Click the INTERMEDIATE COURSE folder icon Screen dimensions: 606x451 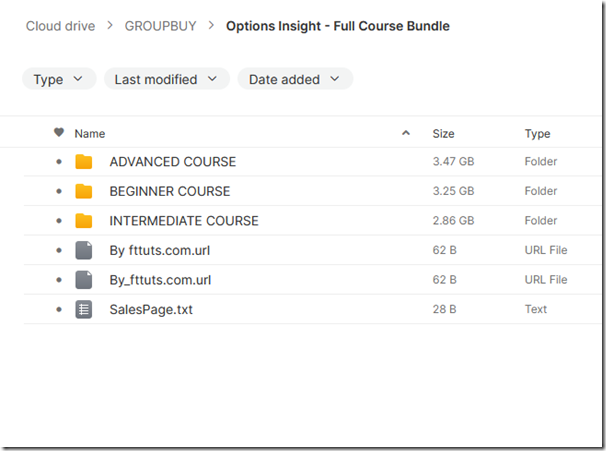83,221
